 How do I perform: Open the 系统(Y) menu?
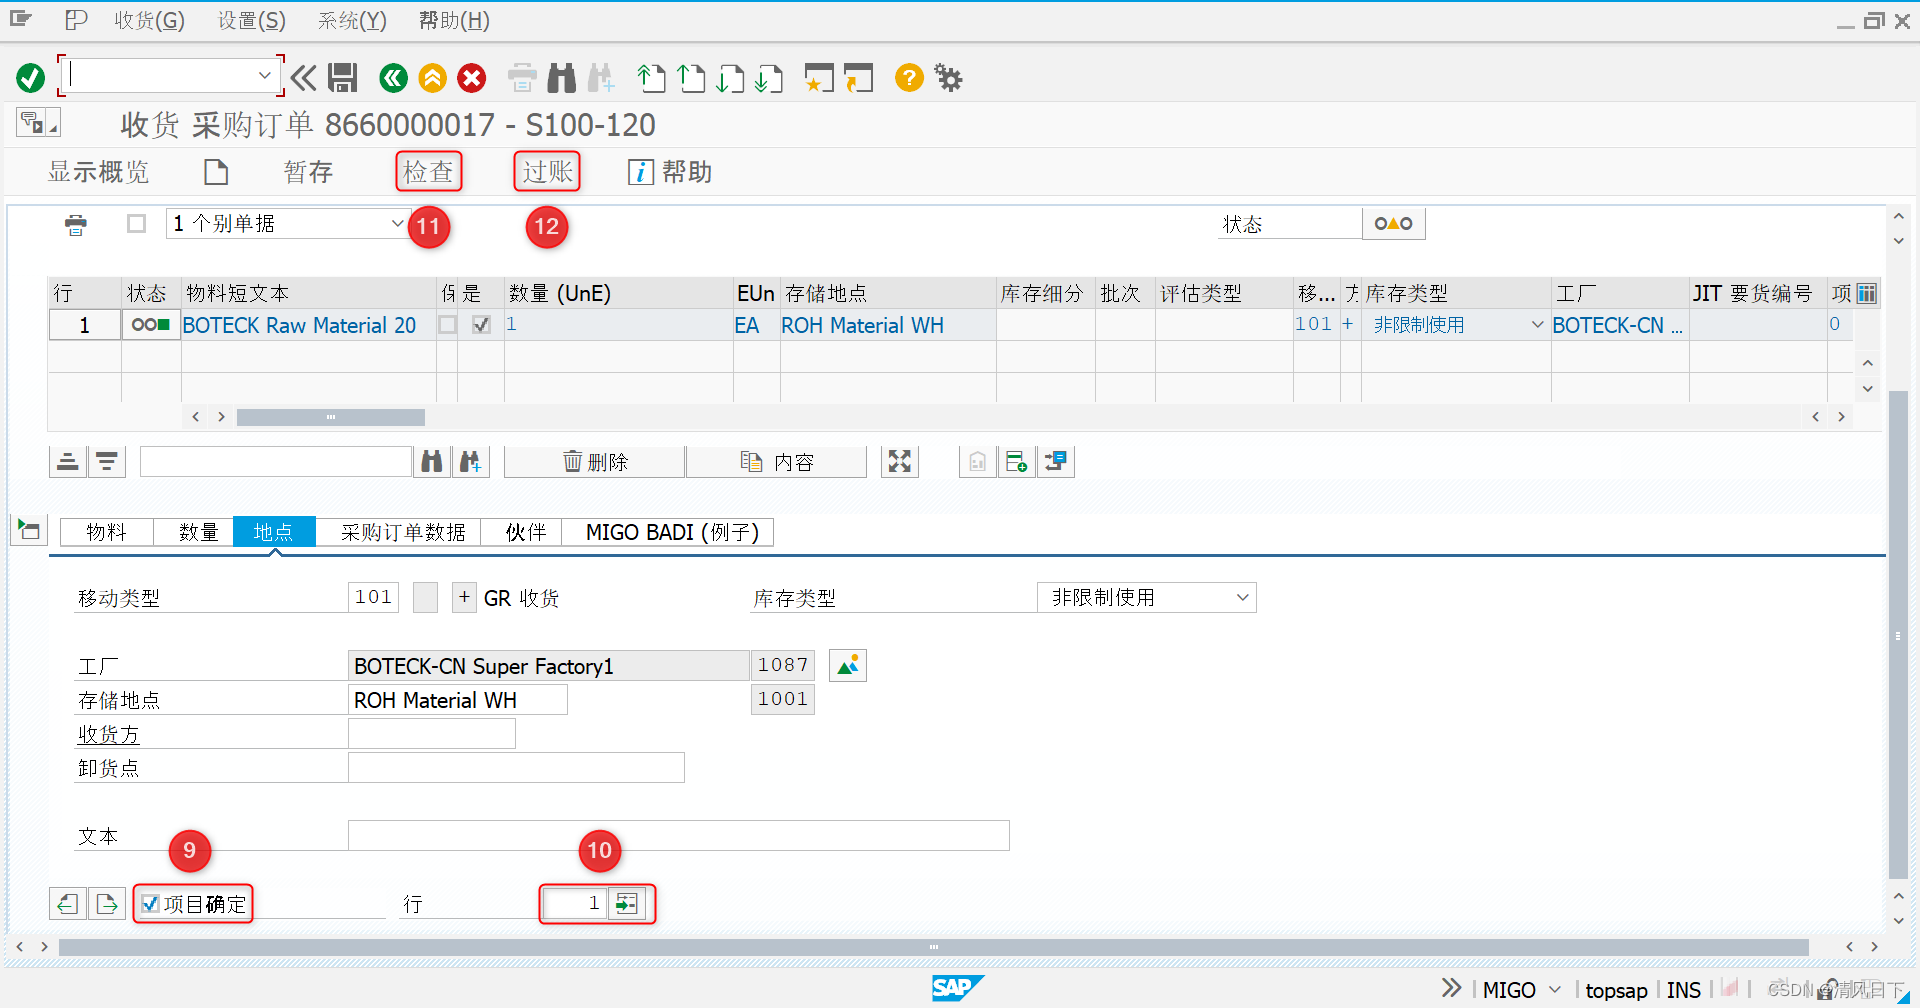(x=352, y=20)
